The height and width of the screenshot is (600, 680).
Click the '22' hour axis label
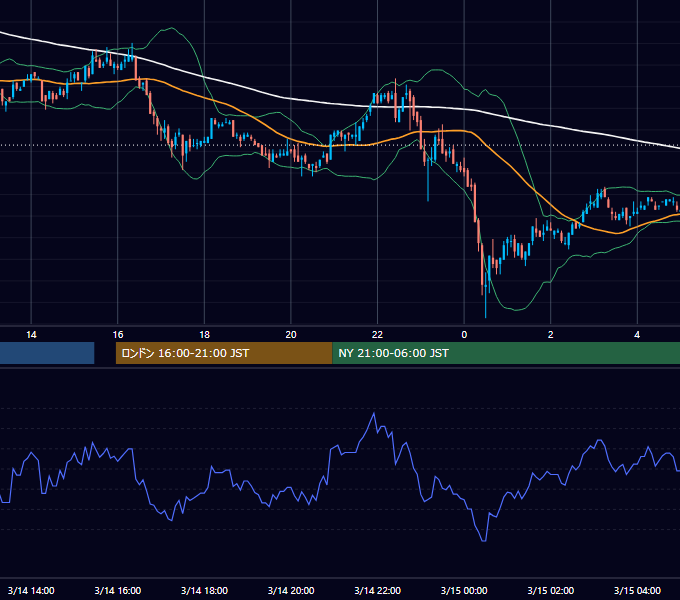377,335
